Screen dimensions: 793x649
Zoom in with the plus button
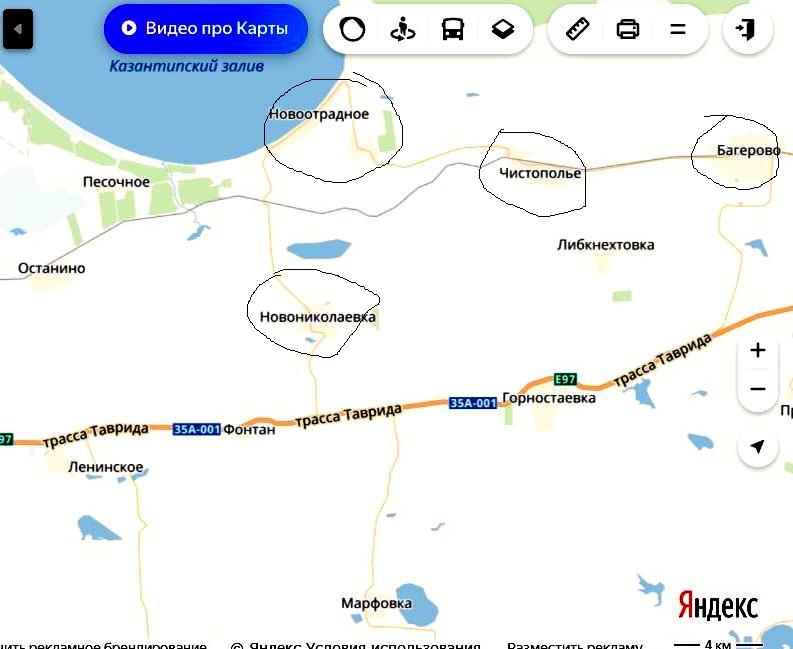coord(757,350)
